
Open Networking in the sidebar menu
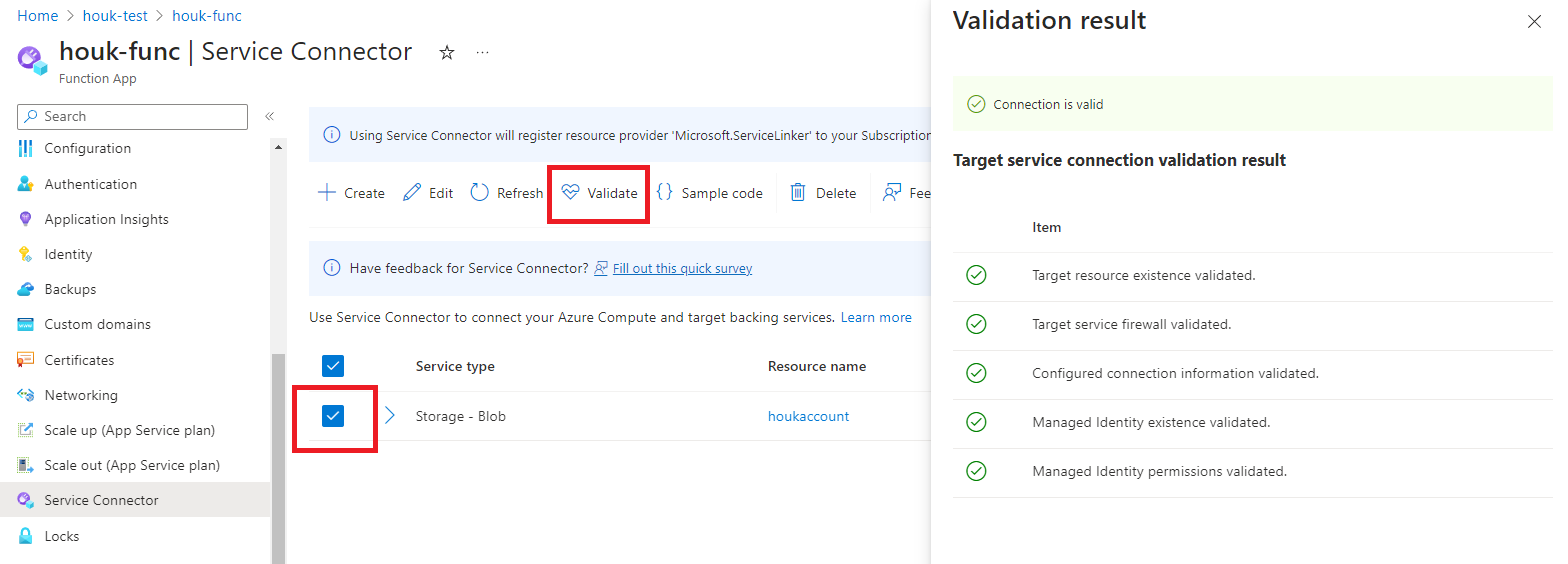(x=81, y=395)
